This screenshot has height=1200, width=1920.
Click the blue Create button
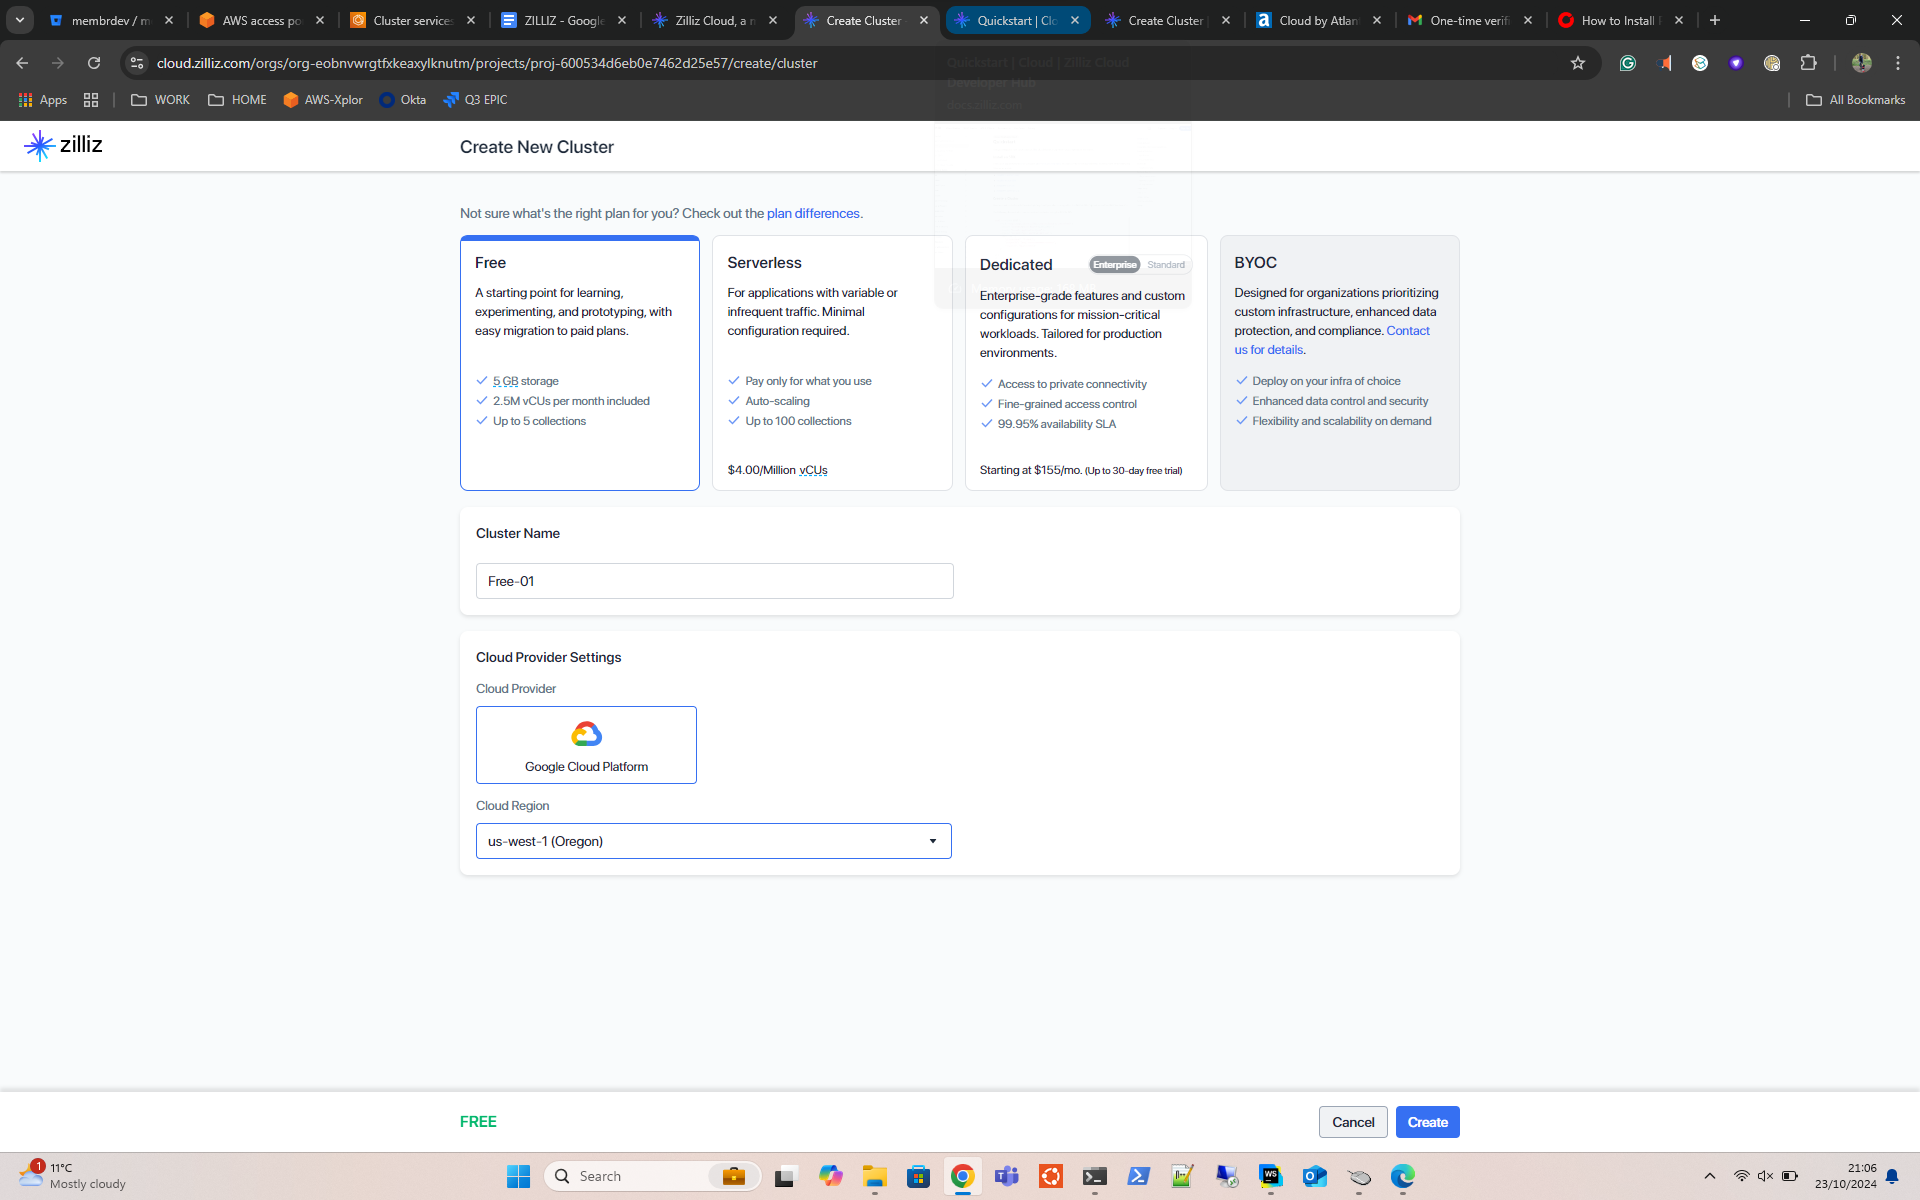click(x=1427, y=1122)
